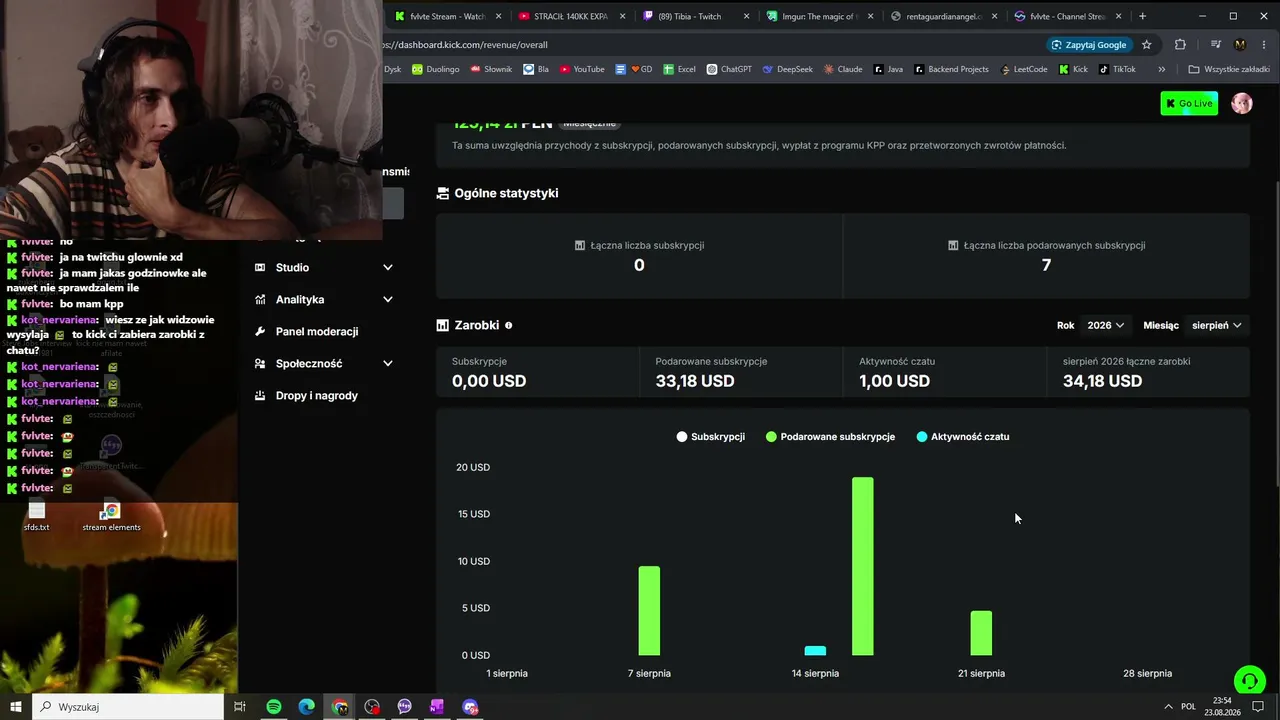Open the sfds.txt desktop file
1280x720 pixels.
(x=37, y=516)
